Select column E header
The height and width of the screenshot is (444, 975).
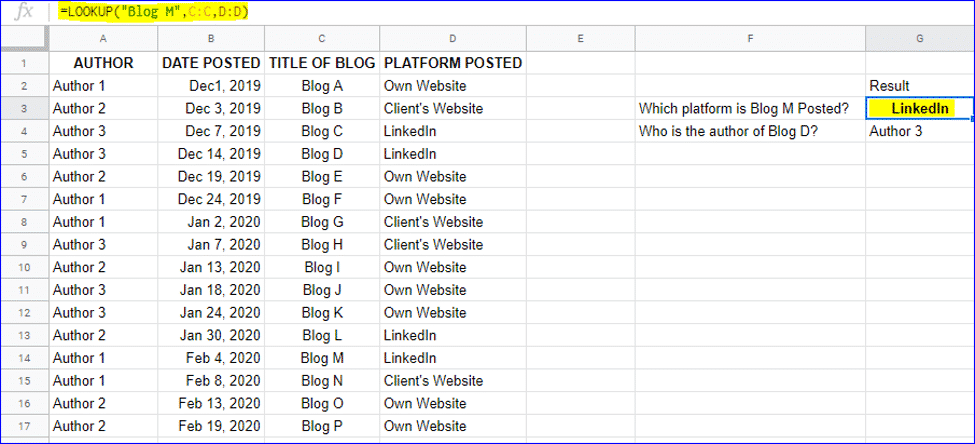click(x=580, y=39)
